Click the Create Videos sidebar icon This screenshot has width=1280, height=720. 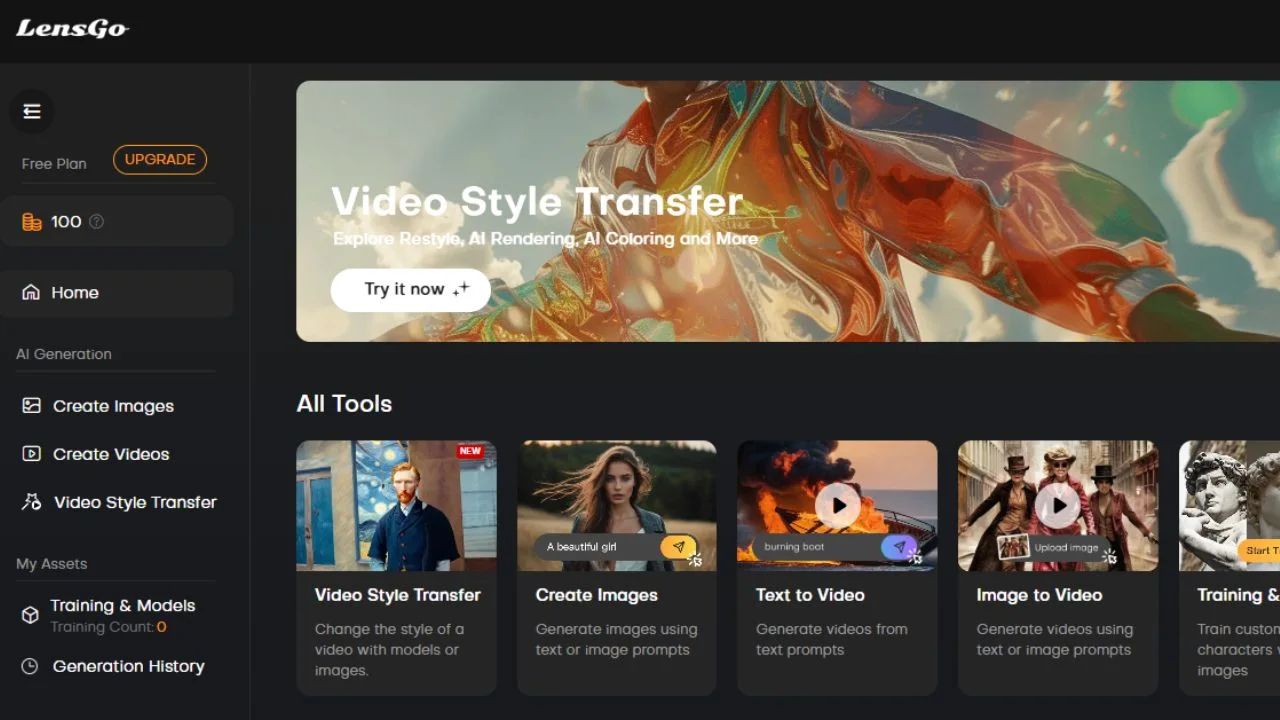pos(32,454)
